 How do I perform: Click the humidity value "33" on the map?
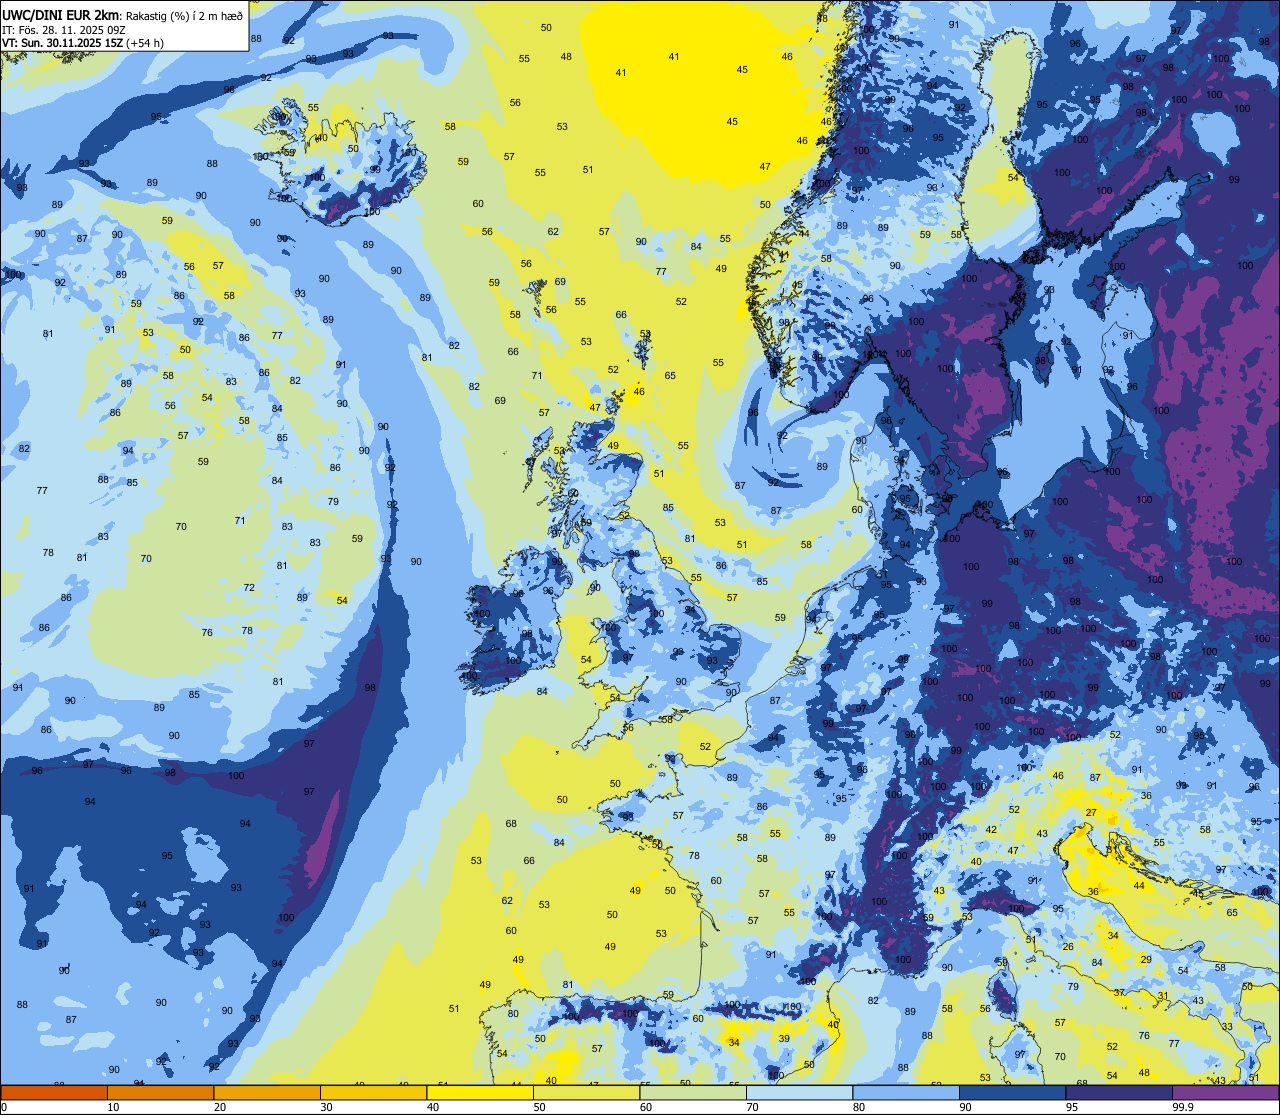click(x=1227, y=1027)
